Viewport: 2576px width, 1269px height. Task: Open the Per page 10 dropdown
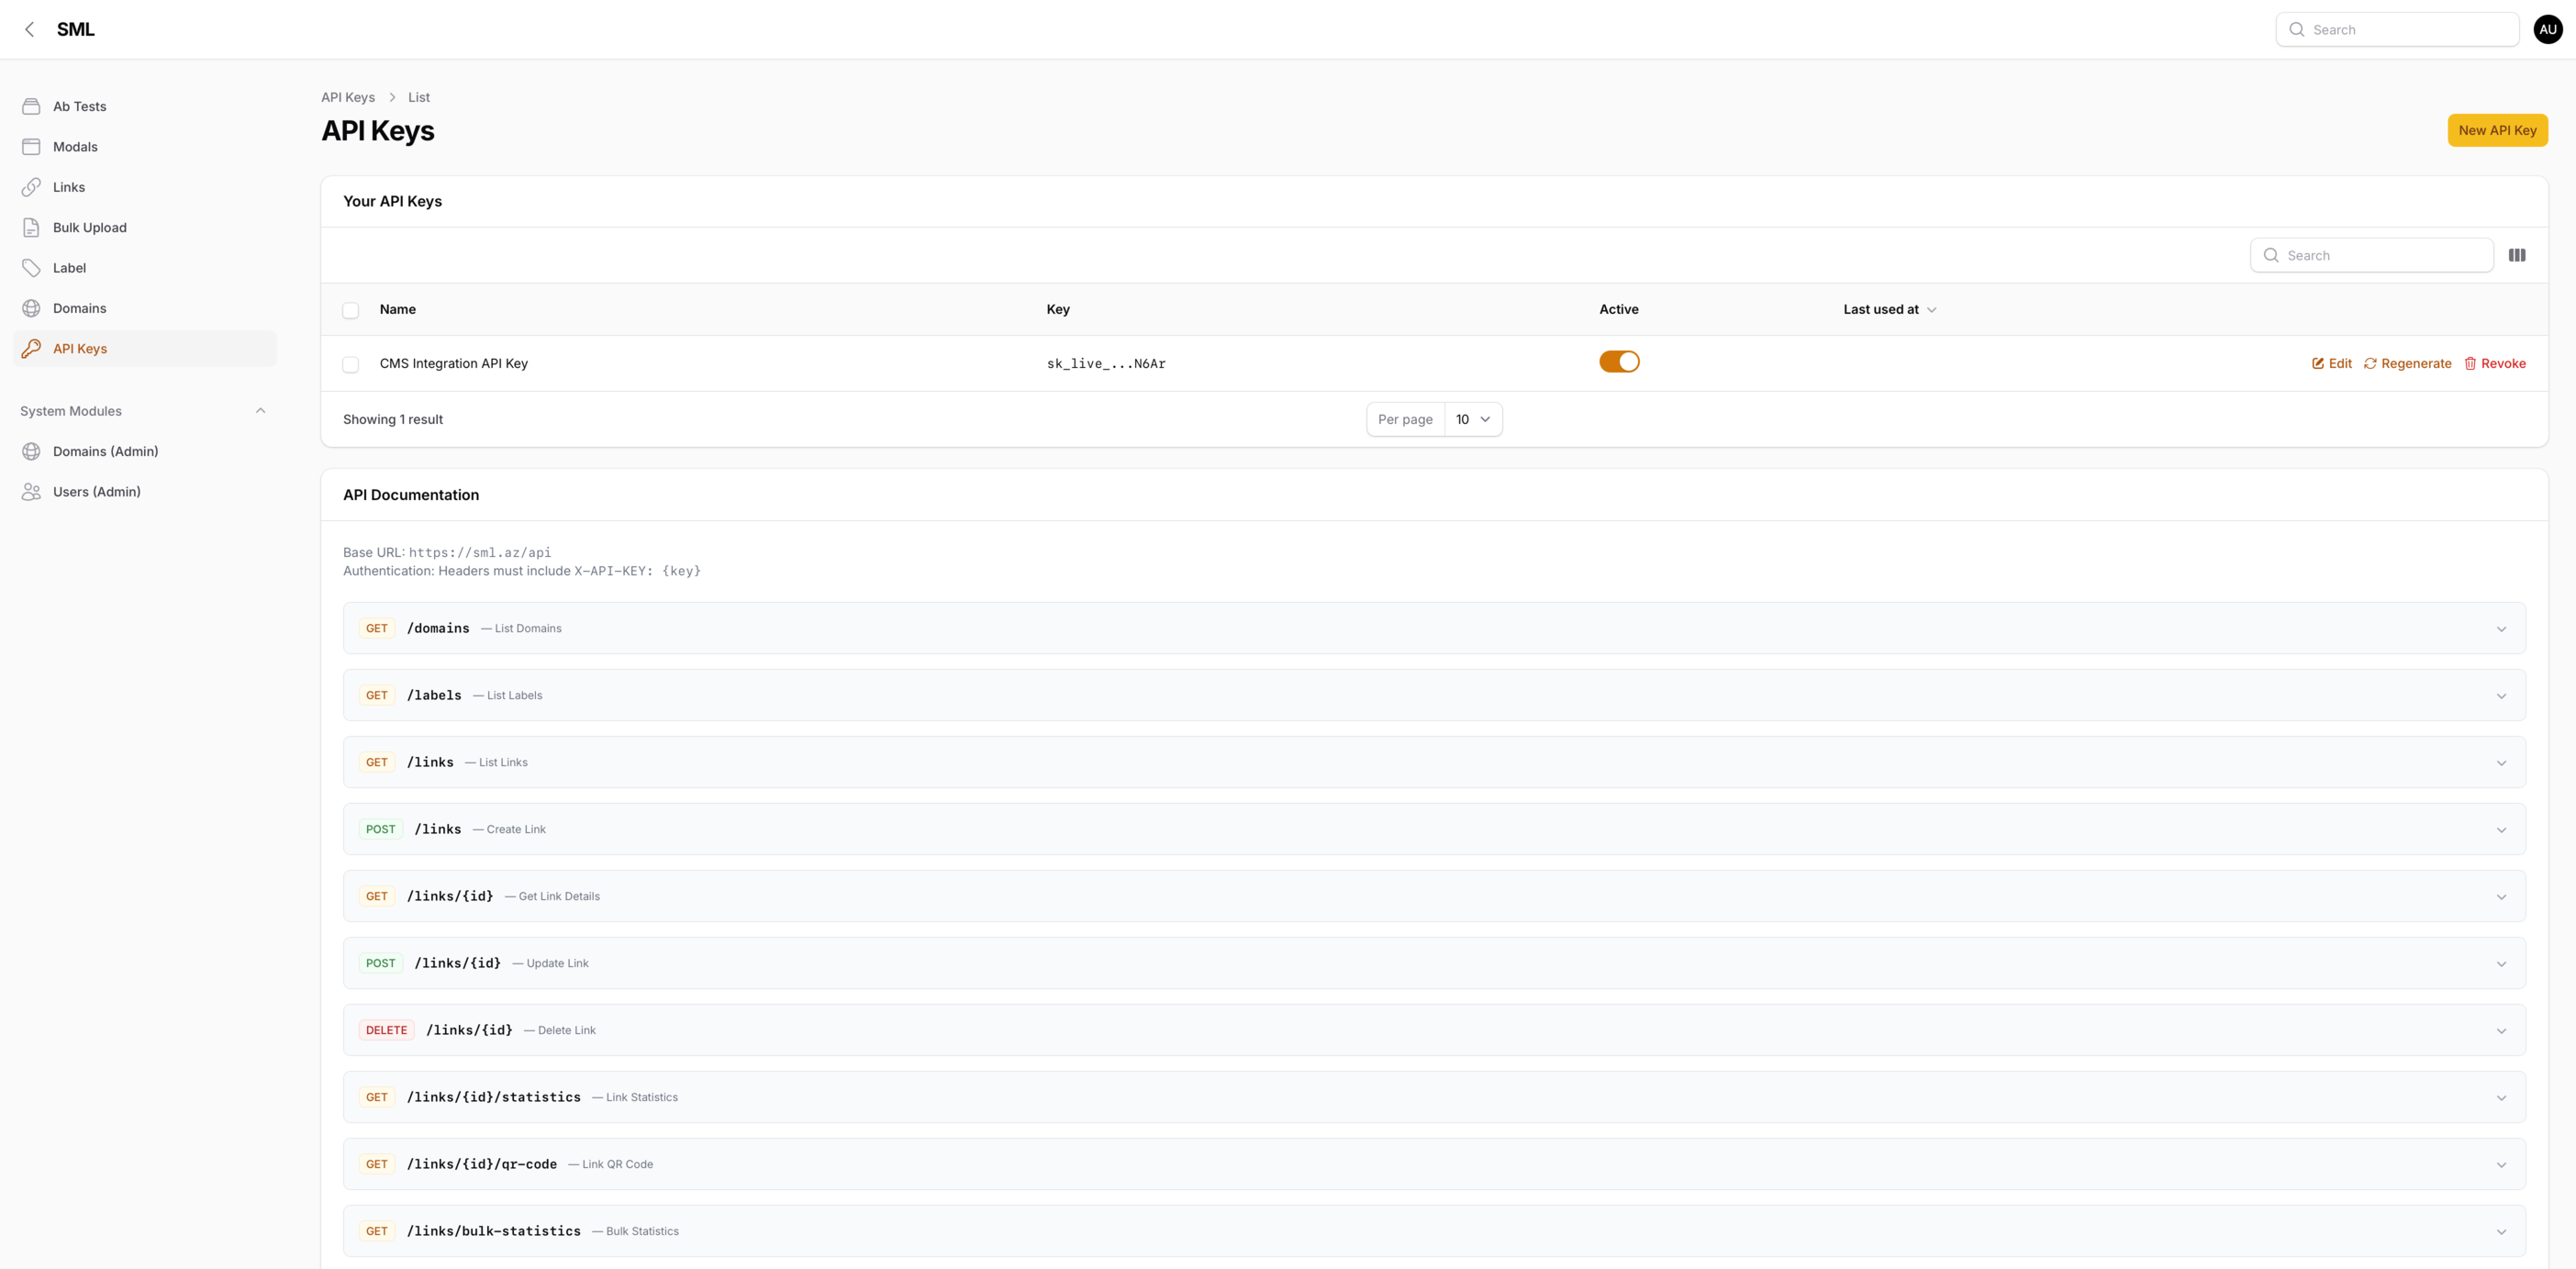tap(1472, 419)
